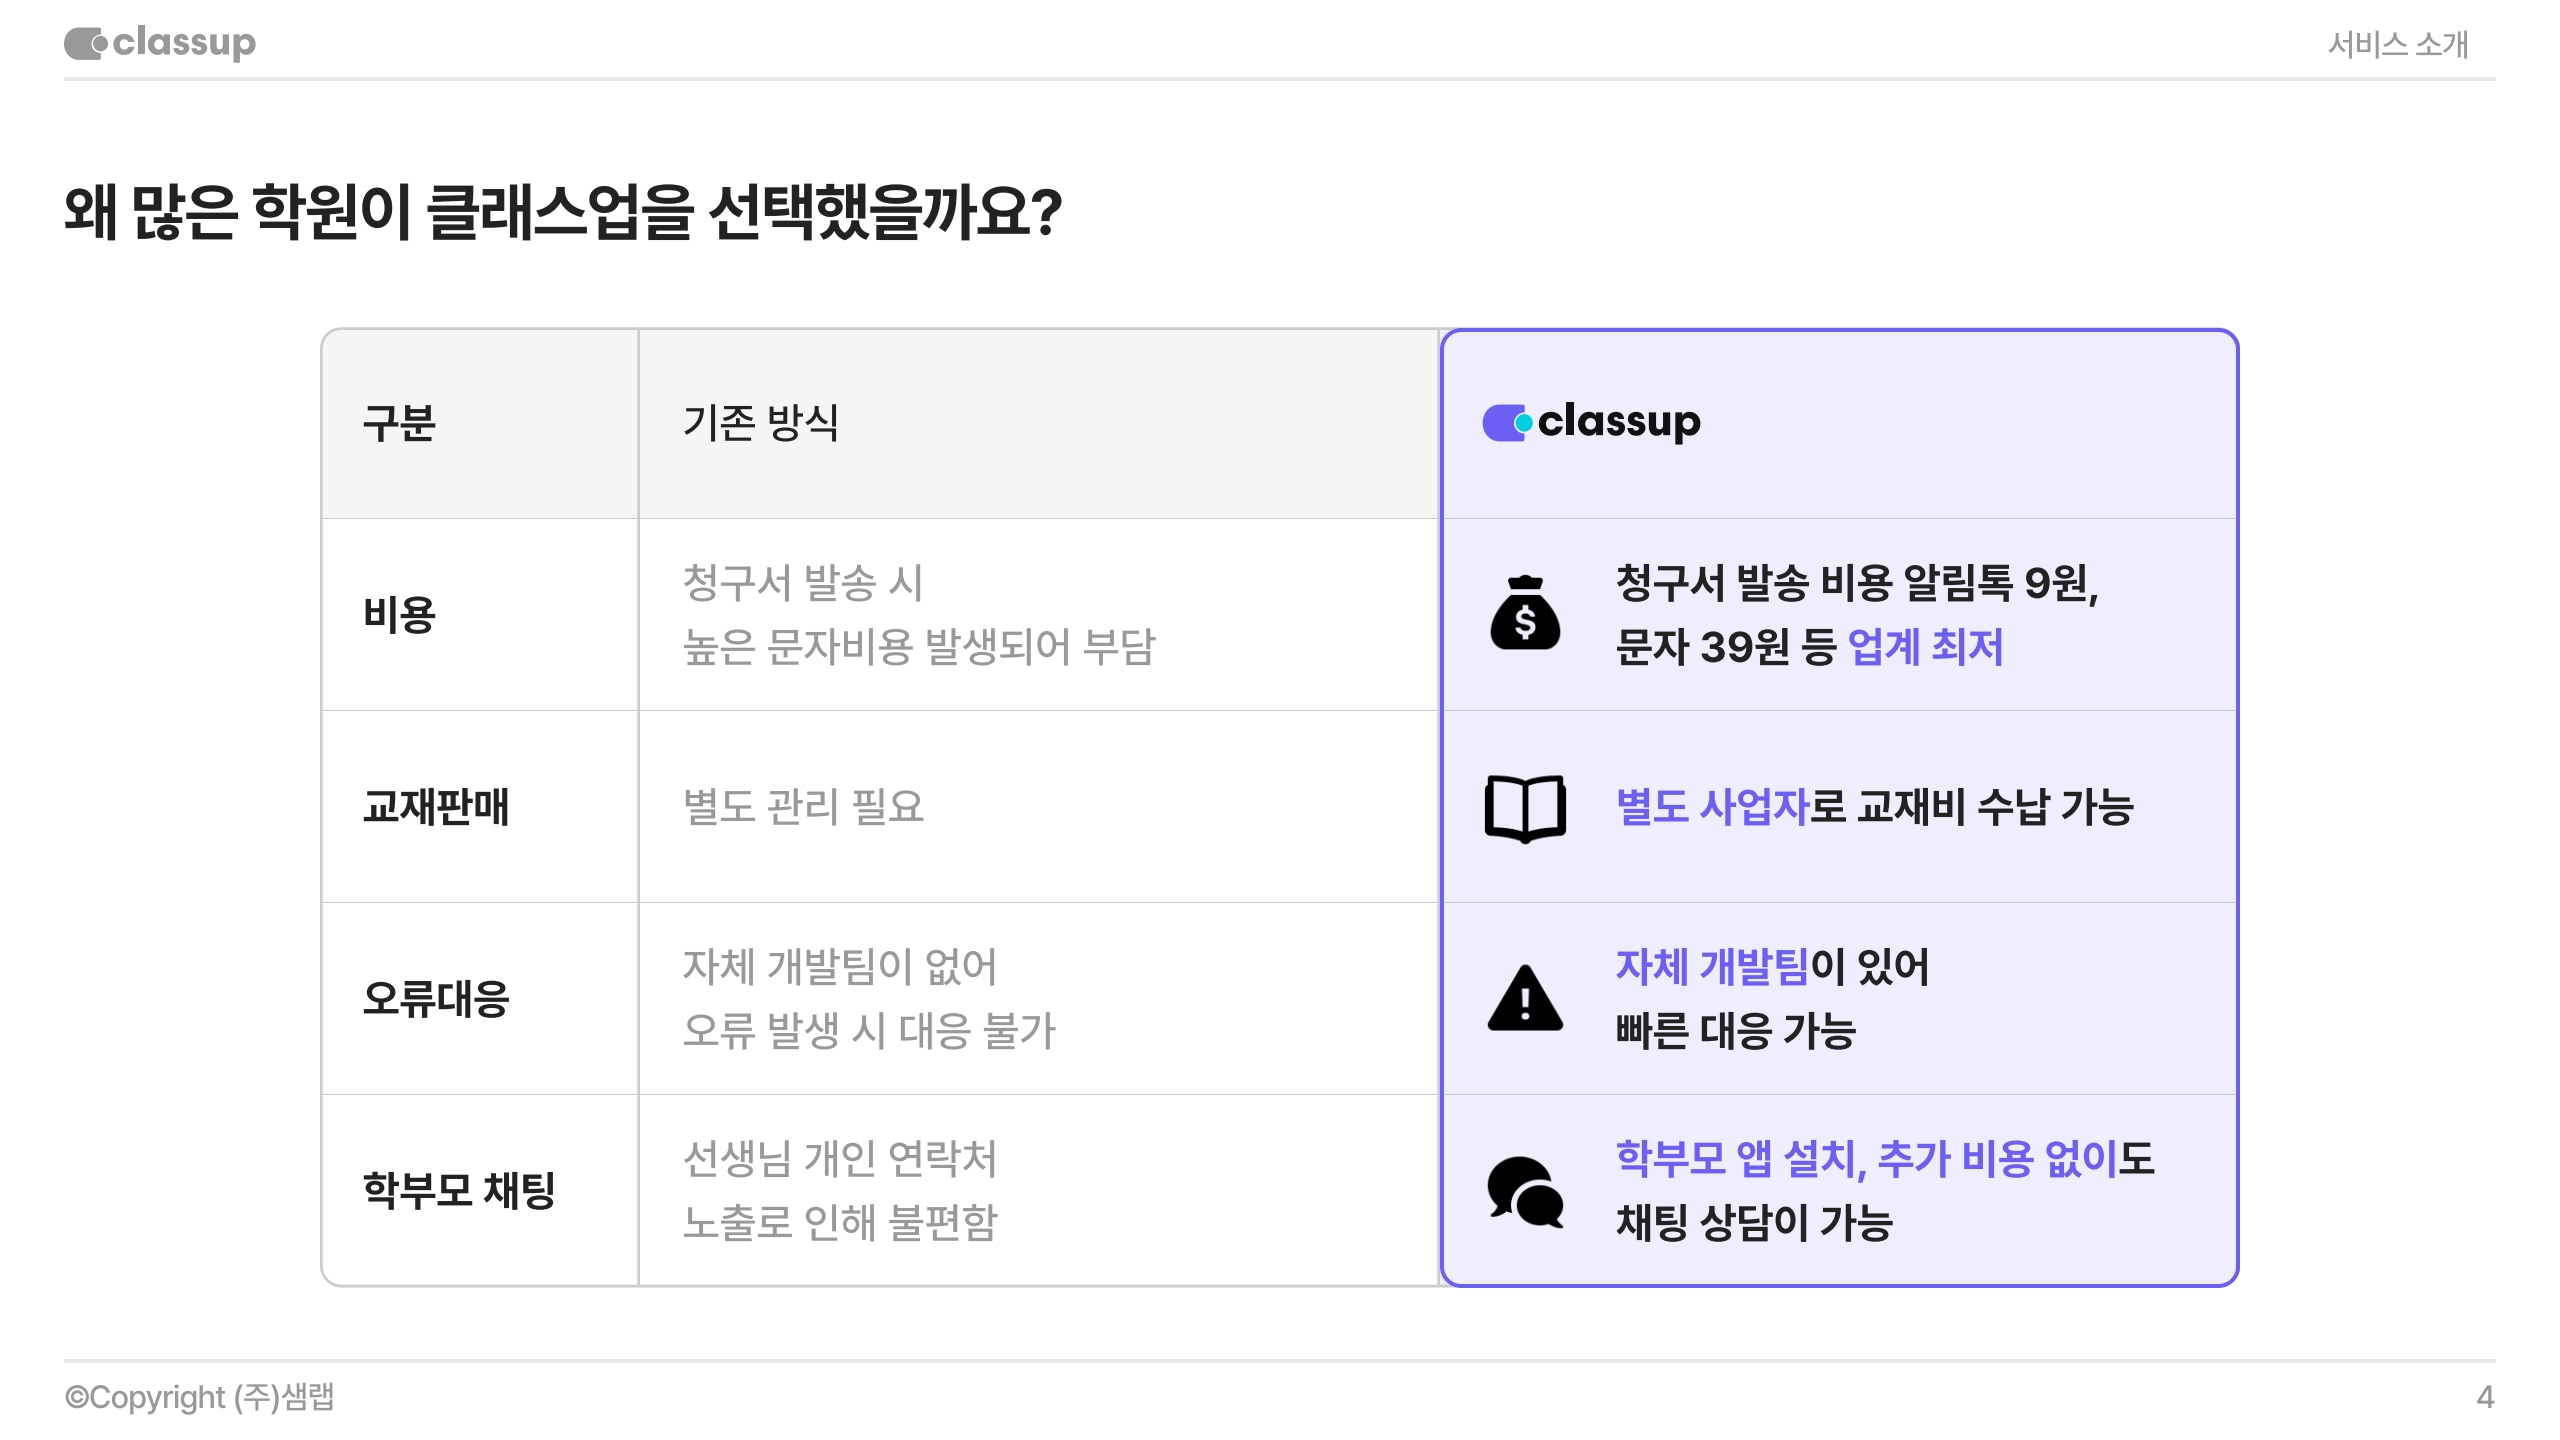Click the purple classup logo in table
This screenshot has height=1440, width=2560.
1591,422
